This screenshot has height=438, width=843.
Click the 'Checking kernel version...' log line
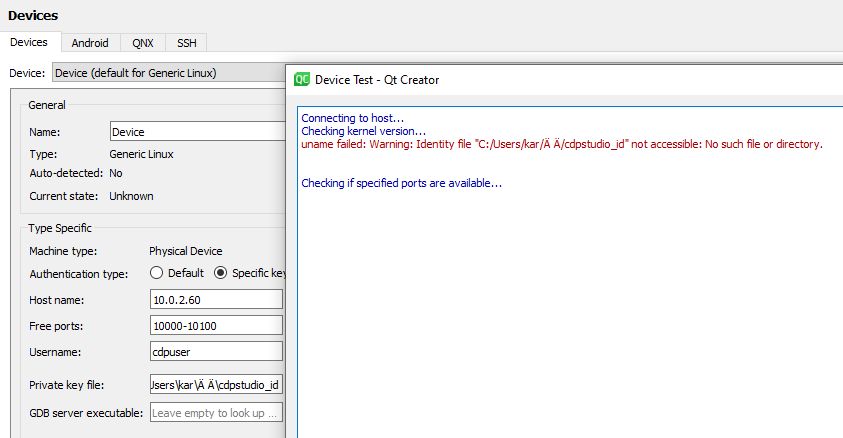(363, 131)
